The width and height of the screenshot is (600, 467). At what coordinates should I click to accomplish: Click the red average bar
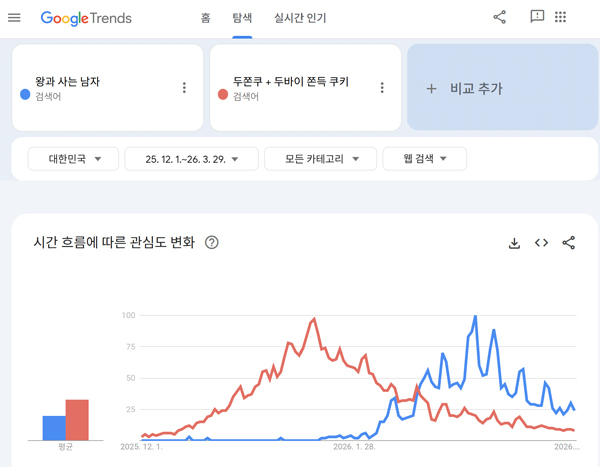point(77,419)
